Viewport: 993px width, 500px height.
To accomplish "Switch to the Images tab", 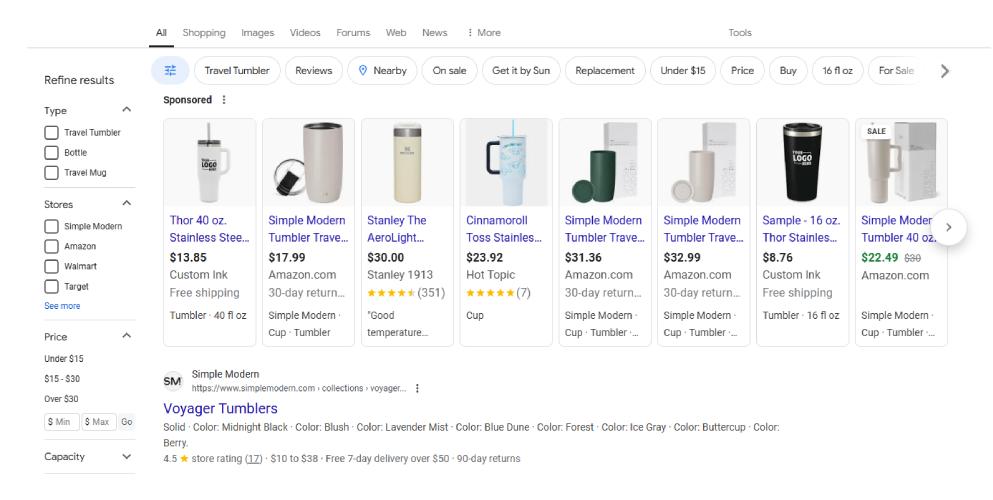I will 257,33.
